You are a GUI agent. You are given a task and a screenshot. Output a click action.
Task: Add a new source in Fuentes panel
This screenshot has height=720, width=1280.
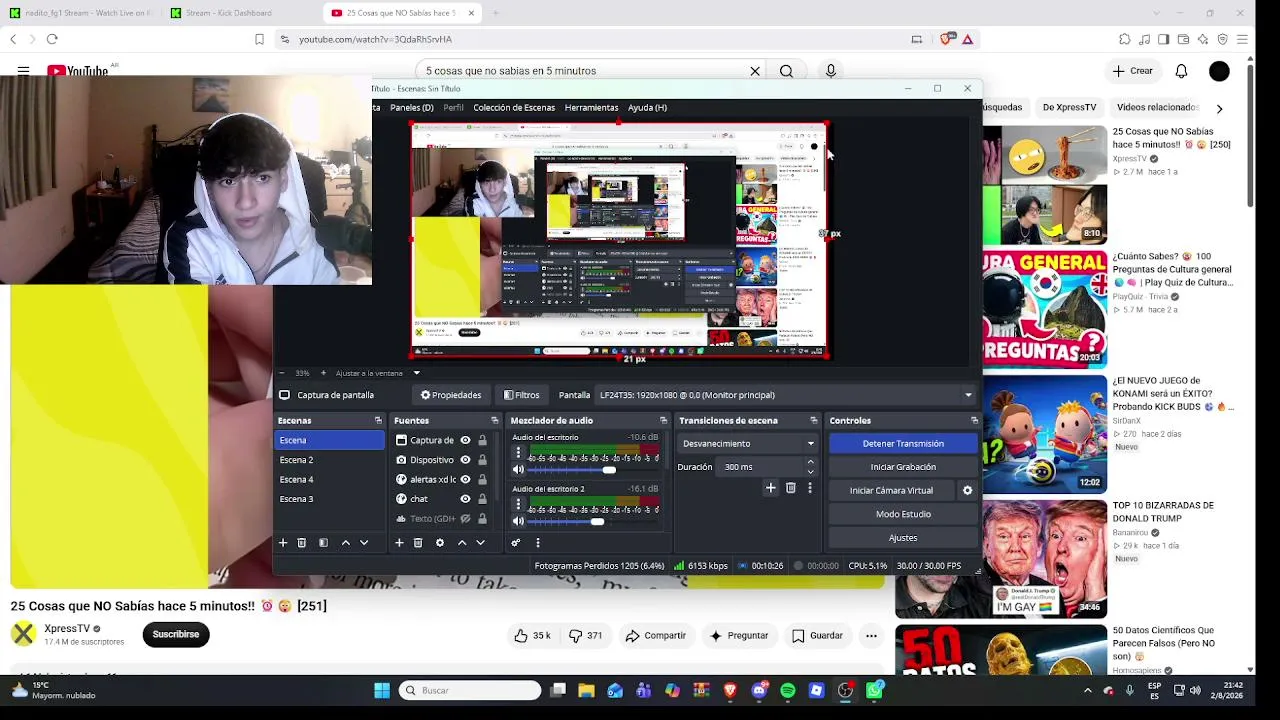tap(399, 543)
